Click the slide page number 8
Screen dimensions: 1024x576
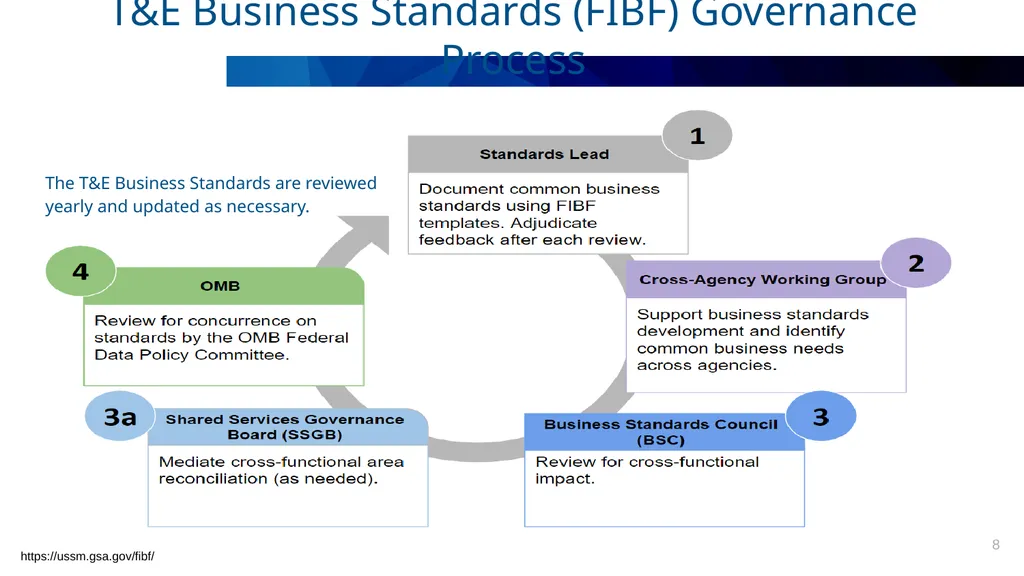(996, 545)
